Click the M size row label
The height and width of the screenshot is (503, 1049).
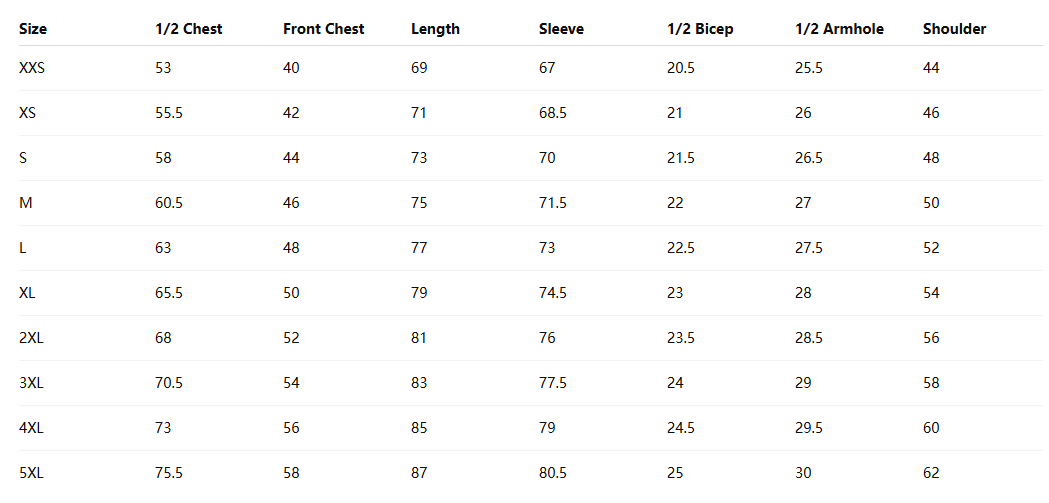tap(25, 203)
